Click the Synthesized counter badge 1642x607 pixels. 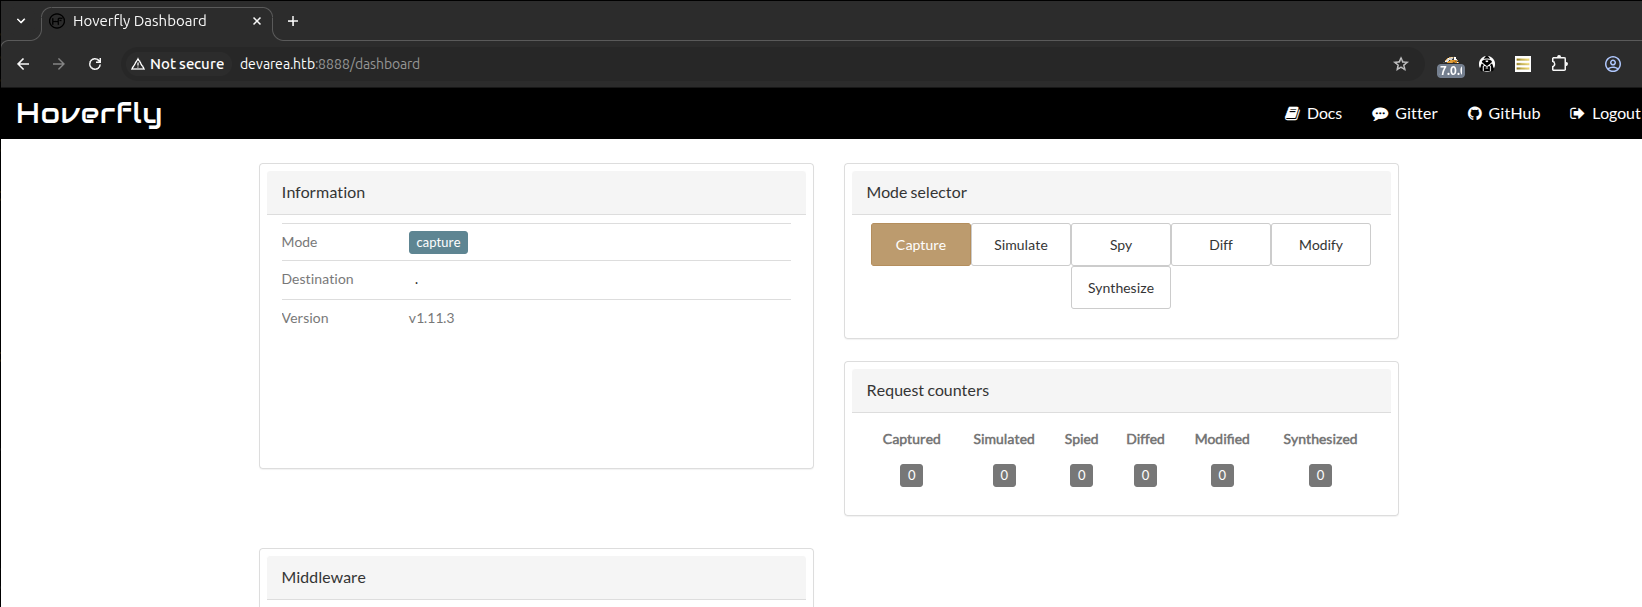[1320, 476]
